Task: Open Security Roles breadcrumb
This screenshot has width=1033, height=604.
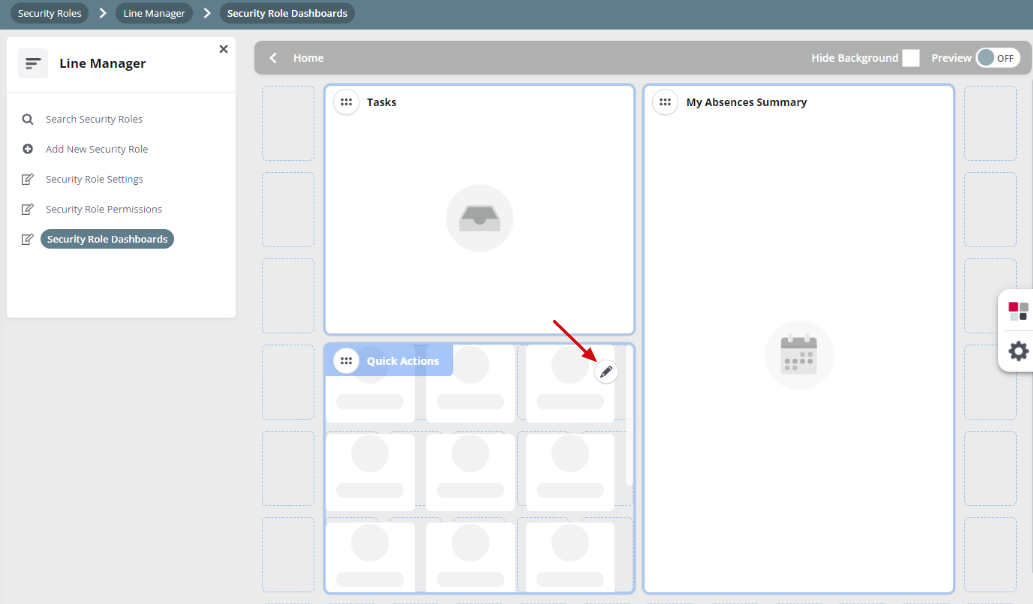Action: pos(49,14)
